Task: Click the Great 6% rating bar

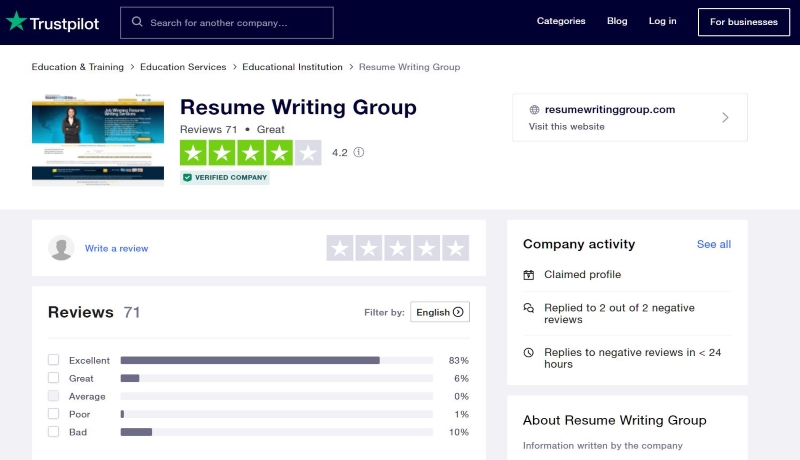Action: 277,378
